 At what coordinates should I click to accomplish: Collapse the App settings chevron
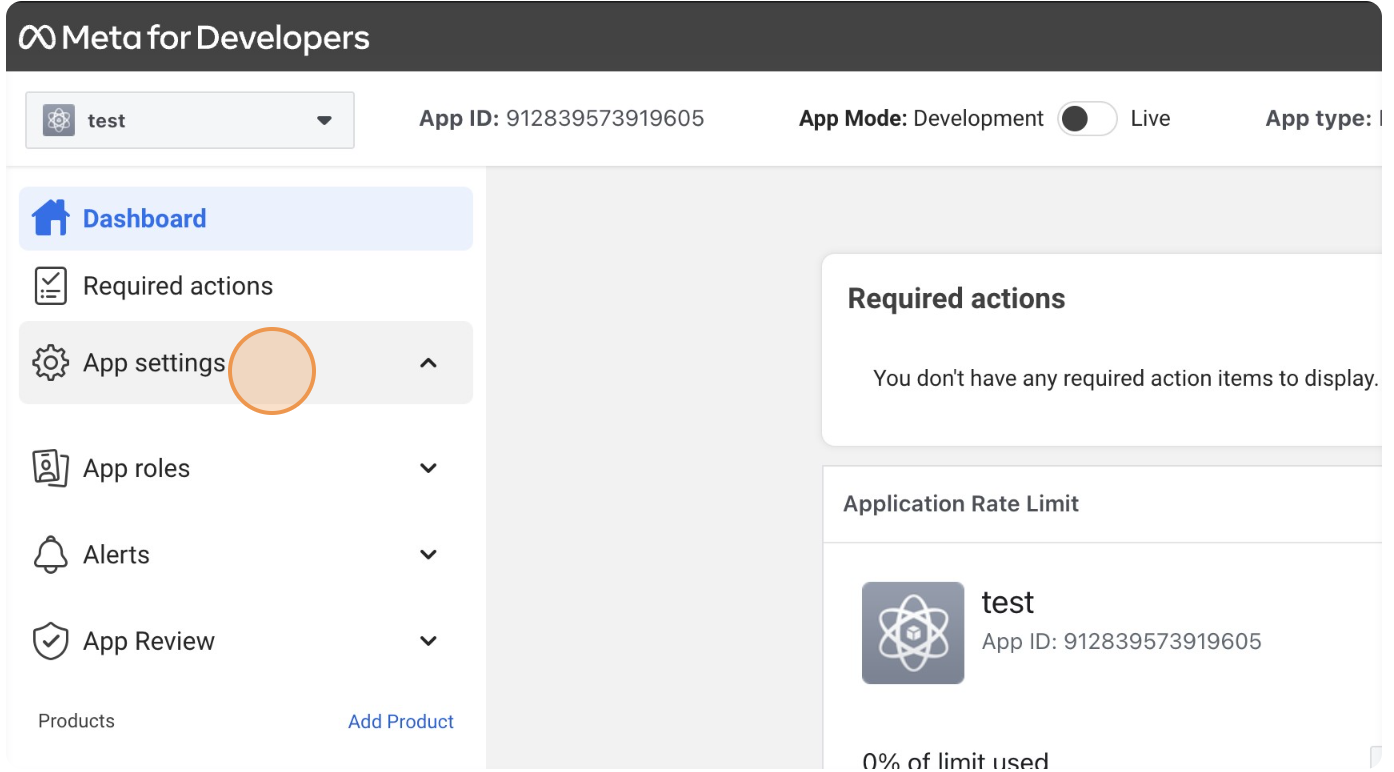428,363
